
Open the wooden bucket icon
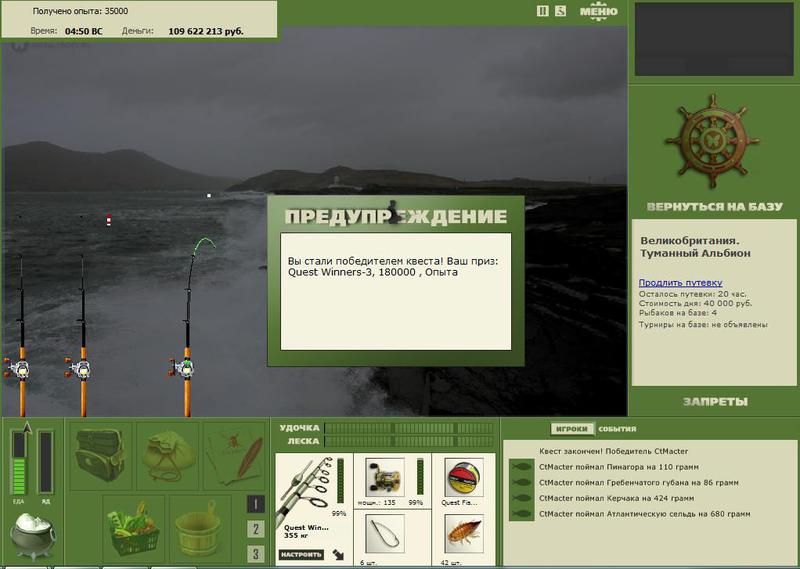(x=199, y=528)
